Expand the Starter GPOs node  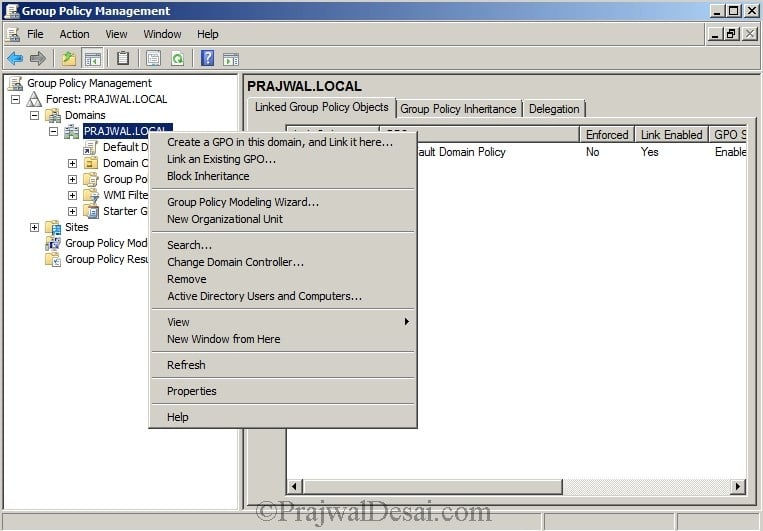click(x=73, y=211)
